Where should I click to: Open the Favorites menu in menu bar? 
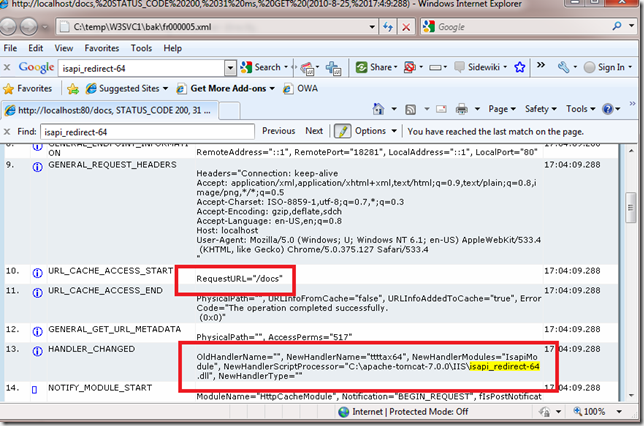[x=103, y=47]
